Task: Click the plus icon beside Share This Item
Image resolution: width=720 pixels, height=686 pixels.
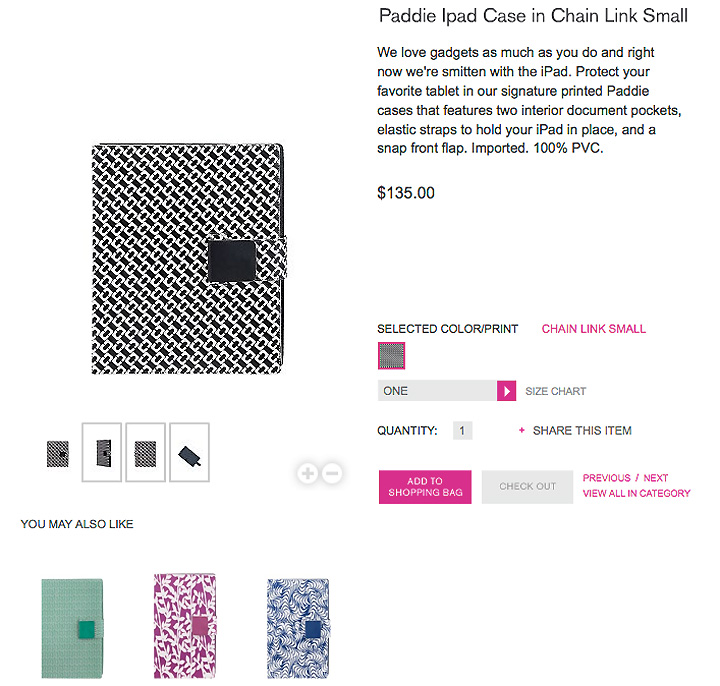Action: 521,431
